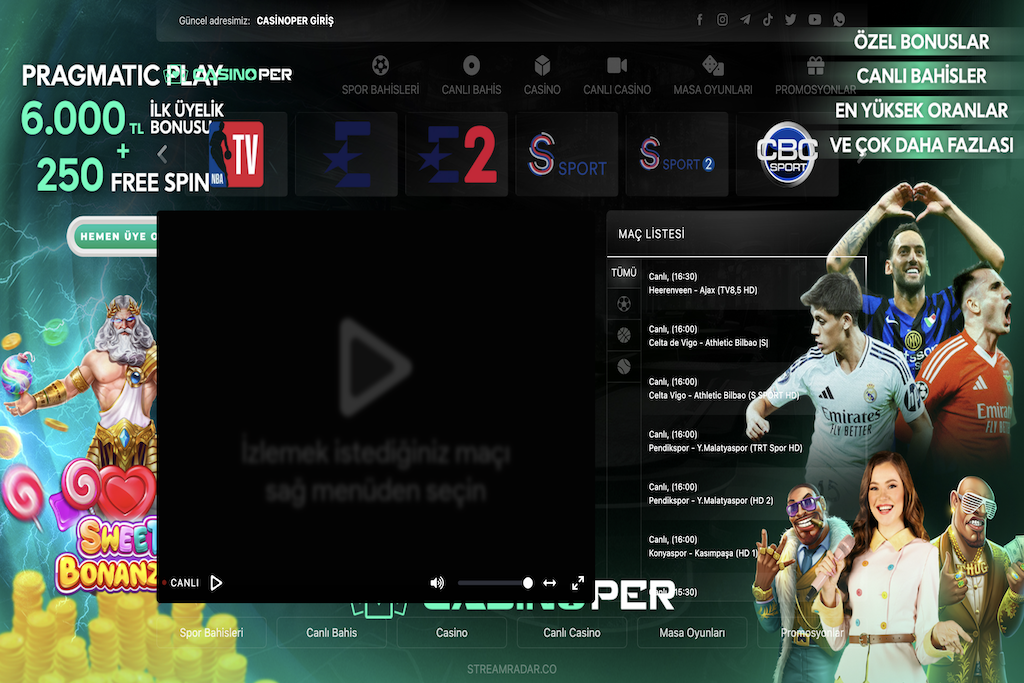Image resolution: width=1024 pixels, height=683 pixels.
Task: Filter match list by football icon
Action: (x=624, y=304)
